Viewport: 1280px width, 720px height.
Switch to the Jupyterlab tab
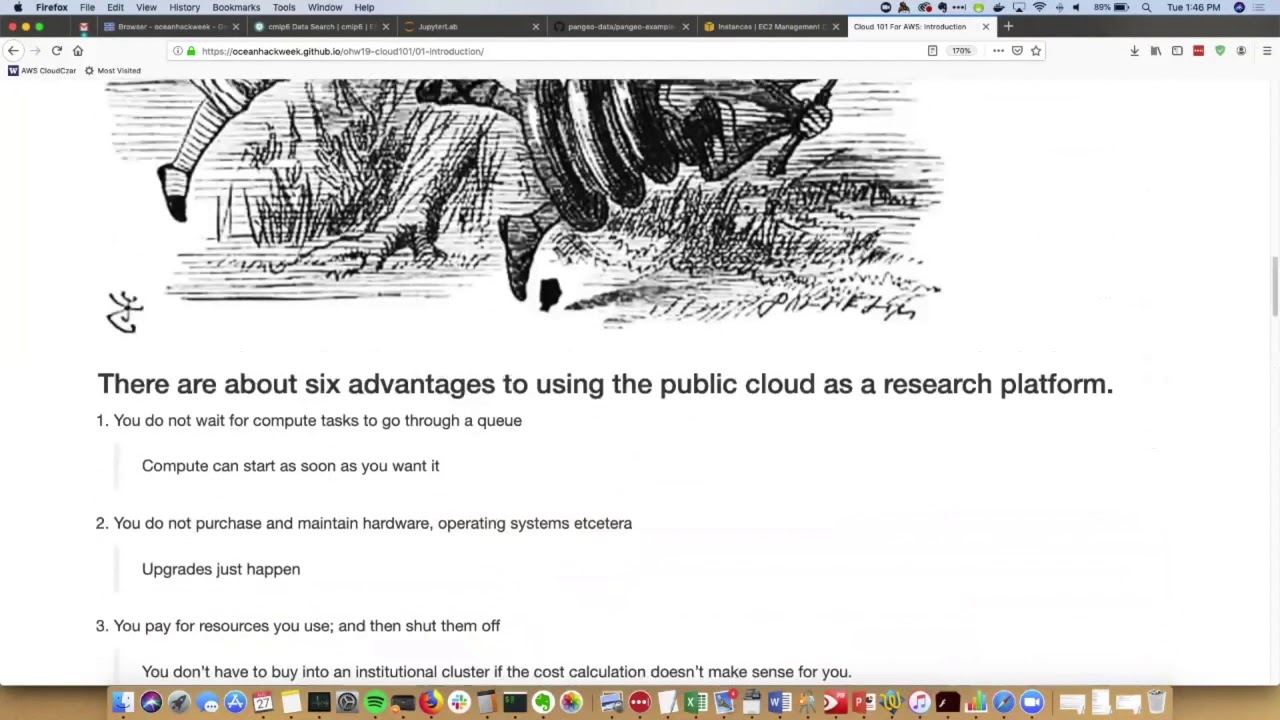tap(470, 27)
